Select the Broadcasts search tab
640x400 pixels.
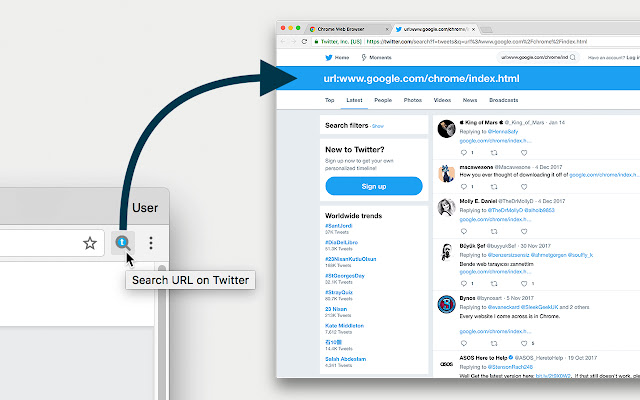(504, 100)
